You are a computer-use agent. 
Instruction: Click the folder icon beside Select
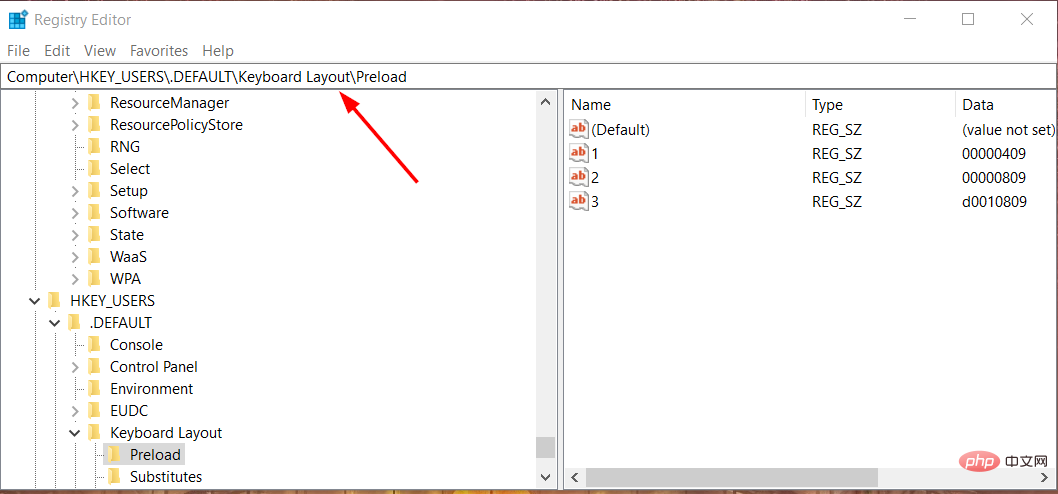(x=95, y=169)
